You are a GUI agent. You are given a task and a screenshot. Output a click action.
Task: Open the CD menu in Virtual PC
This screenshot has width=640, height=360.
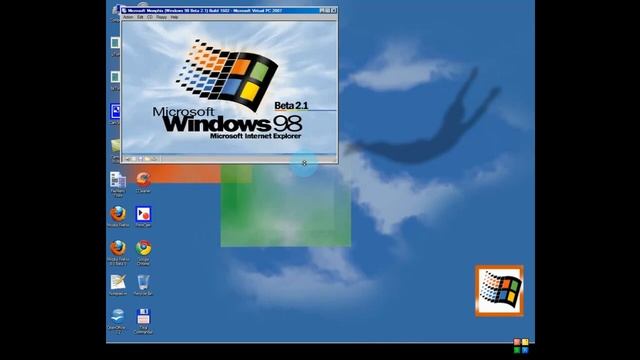tap(150, 17)
